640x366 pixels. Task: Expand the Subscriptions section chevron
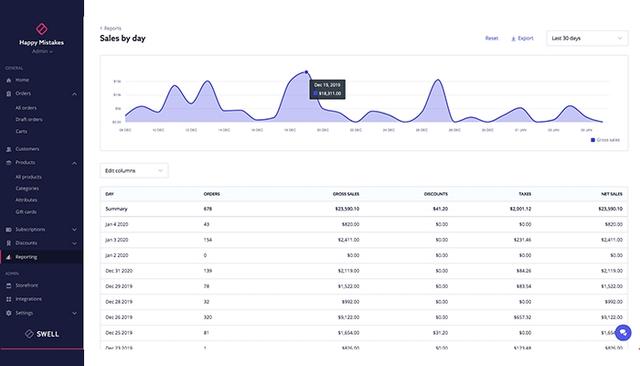pos(74,230)
